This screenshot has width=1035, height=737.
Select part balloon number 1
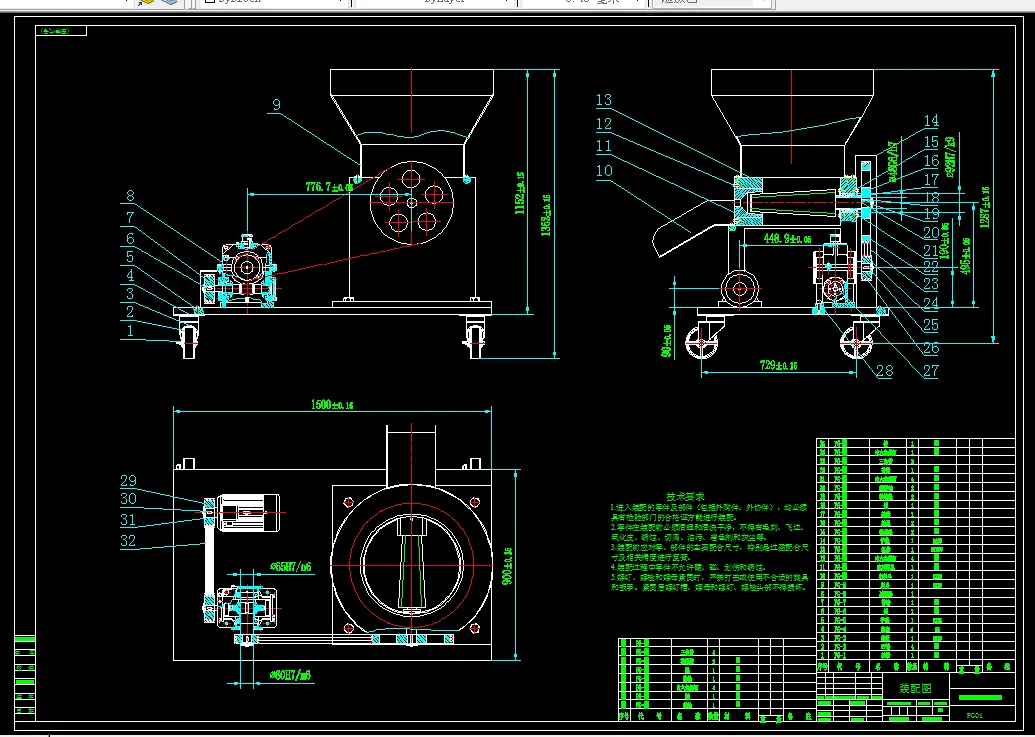[130, 331]
